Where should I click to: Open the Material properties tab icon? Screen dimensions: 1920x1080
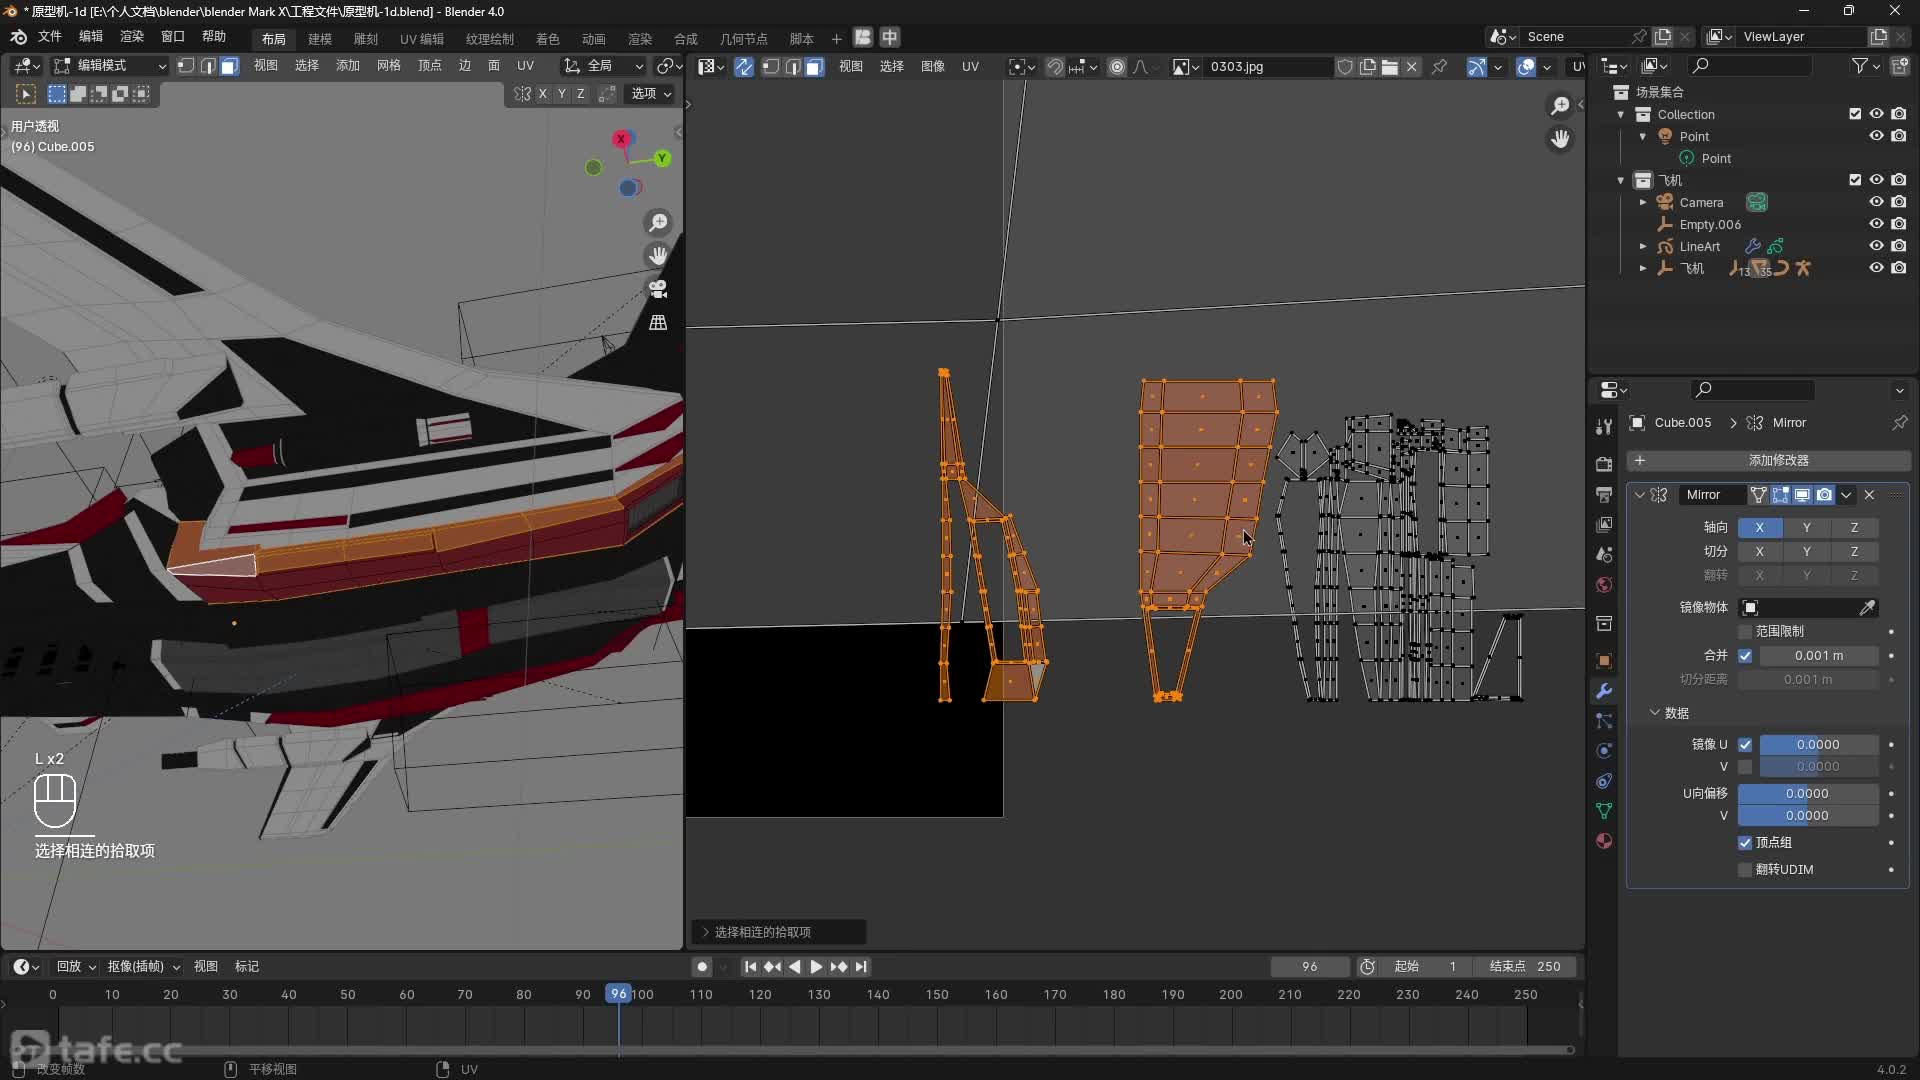pyautogui.click(x=1604, y=841)
